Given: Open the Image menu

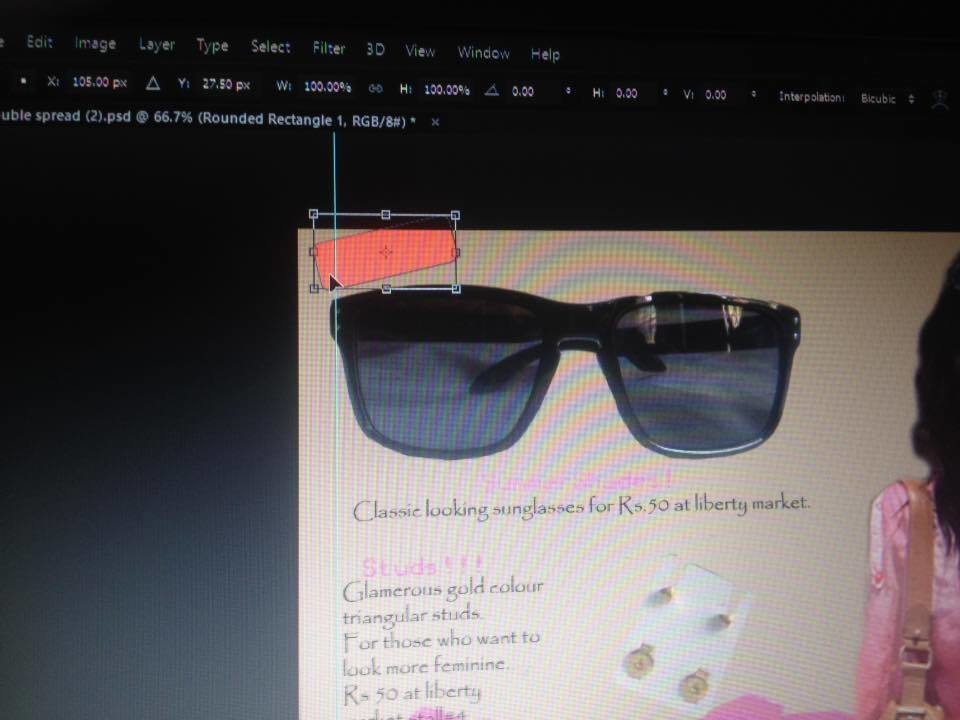Looking at the screenshot, I should click(x=96, y=43).
